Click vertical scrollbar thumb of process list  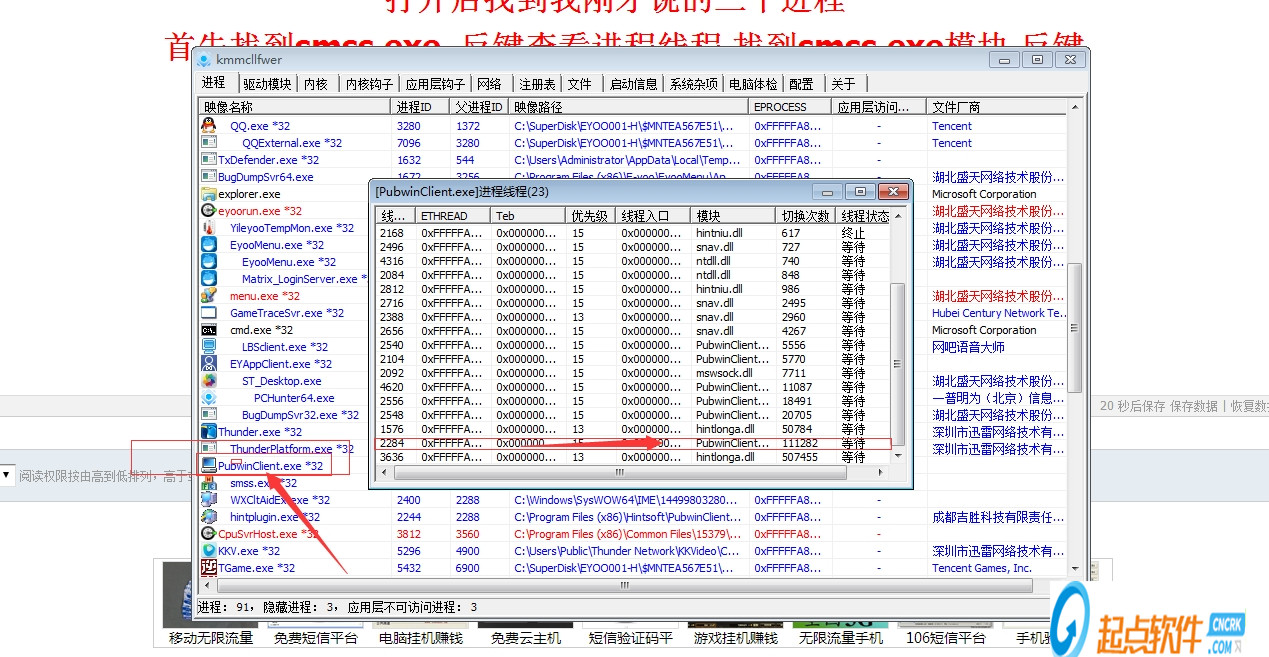[1075, 327]
